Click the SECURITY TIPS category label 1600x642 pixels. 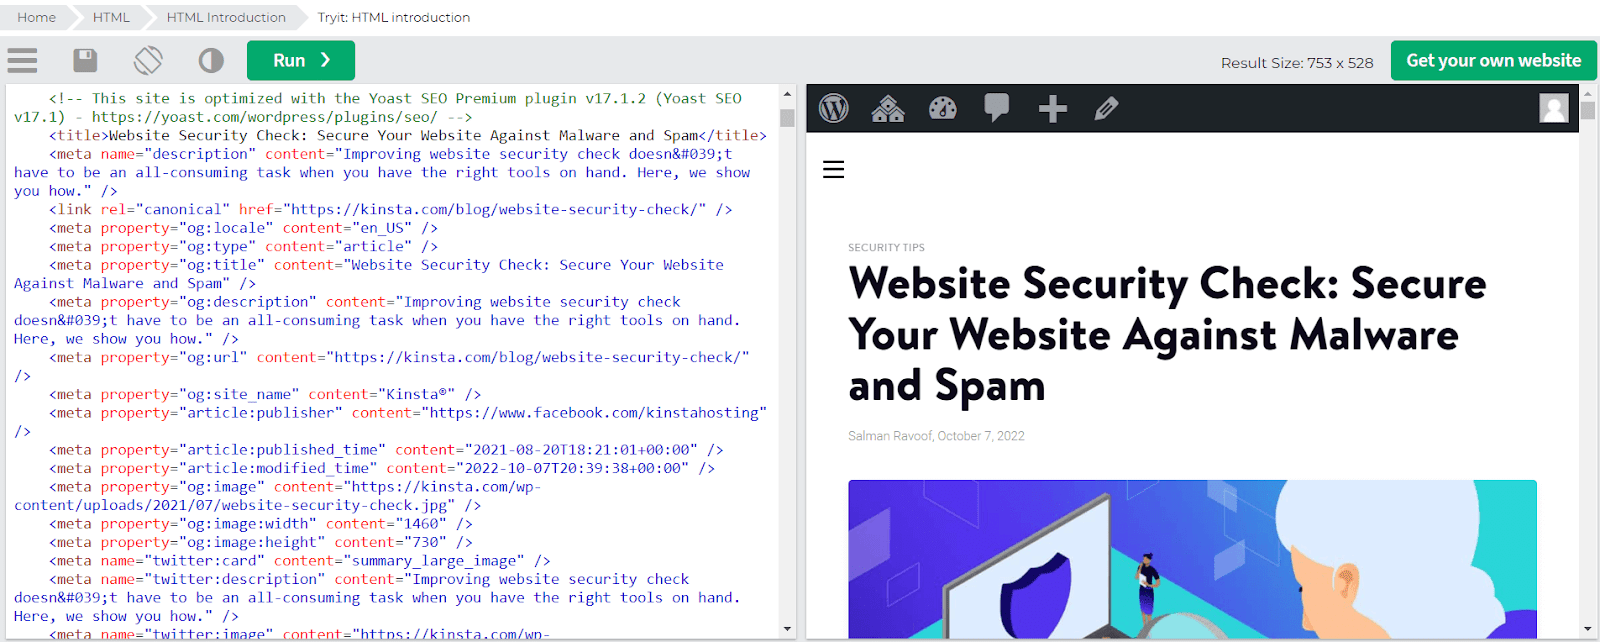coord(886,248)
